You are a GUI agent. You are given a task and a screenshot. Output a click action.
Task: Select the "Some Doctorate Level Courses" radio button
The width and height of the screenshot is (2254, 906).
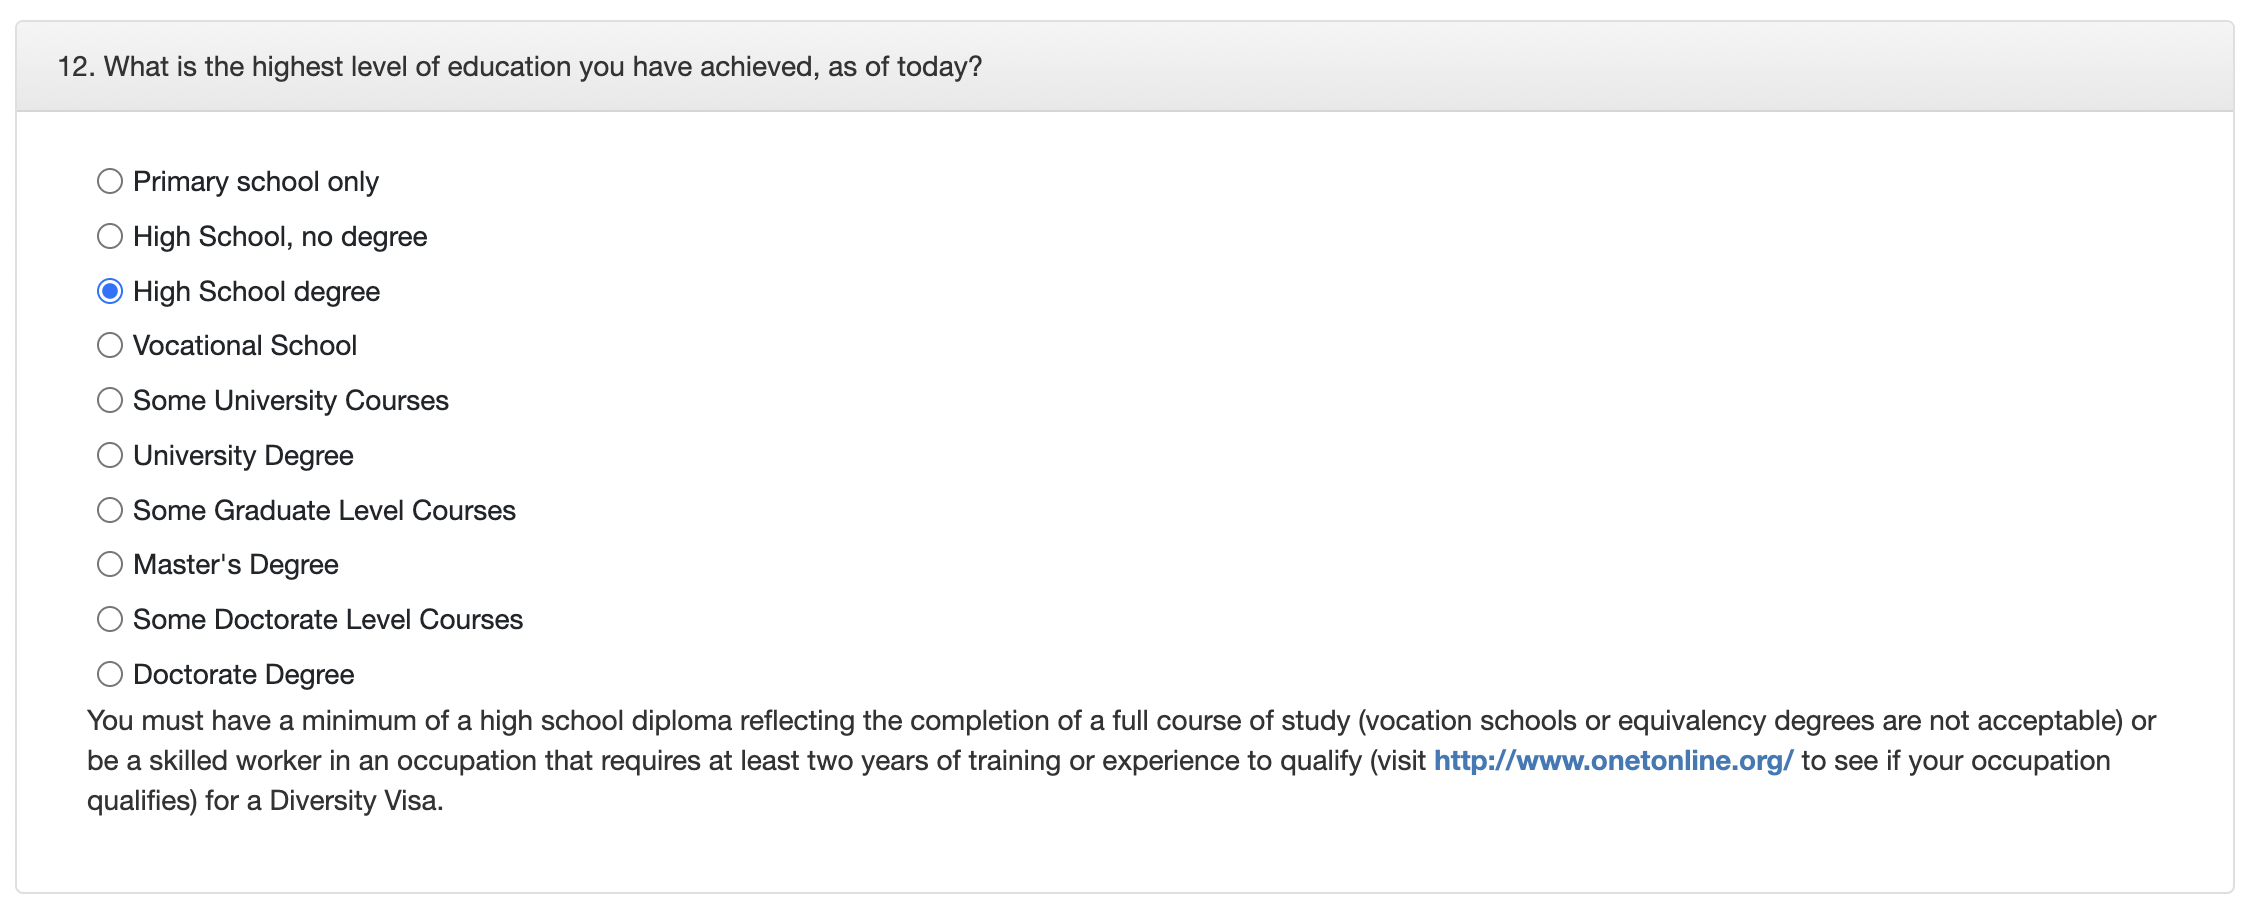point(110,619)
